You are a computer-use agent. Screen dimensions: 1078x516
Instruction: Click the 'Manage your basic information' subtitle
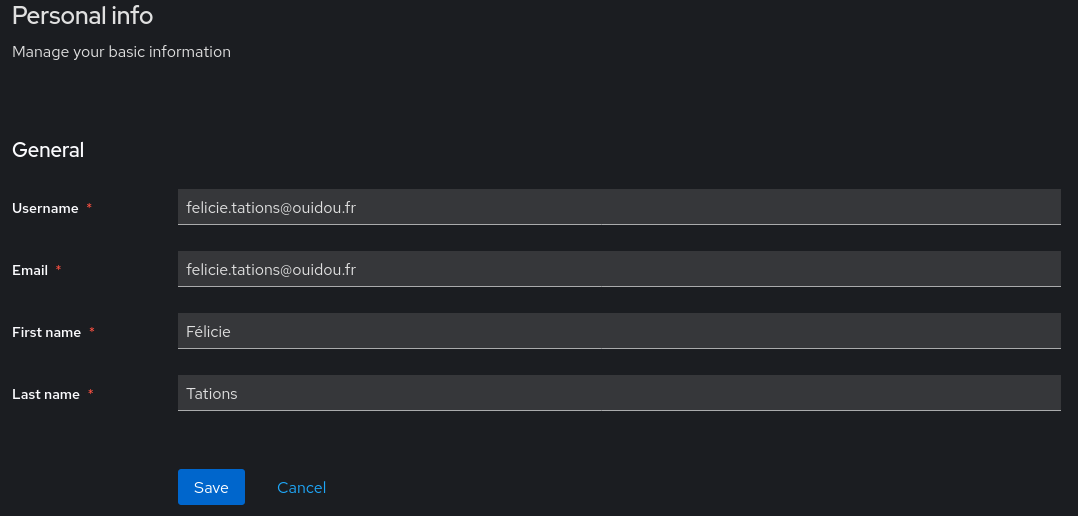pos(121,51)
